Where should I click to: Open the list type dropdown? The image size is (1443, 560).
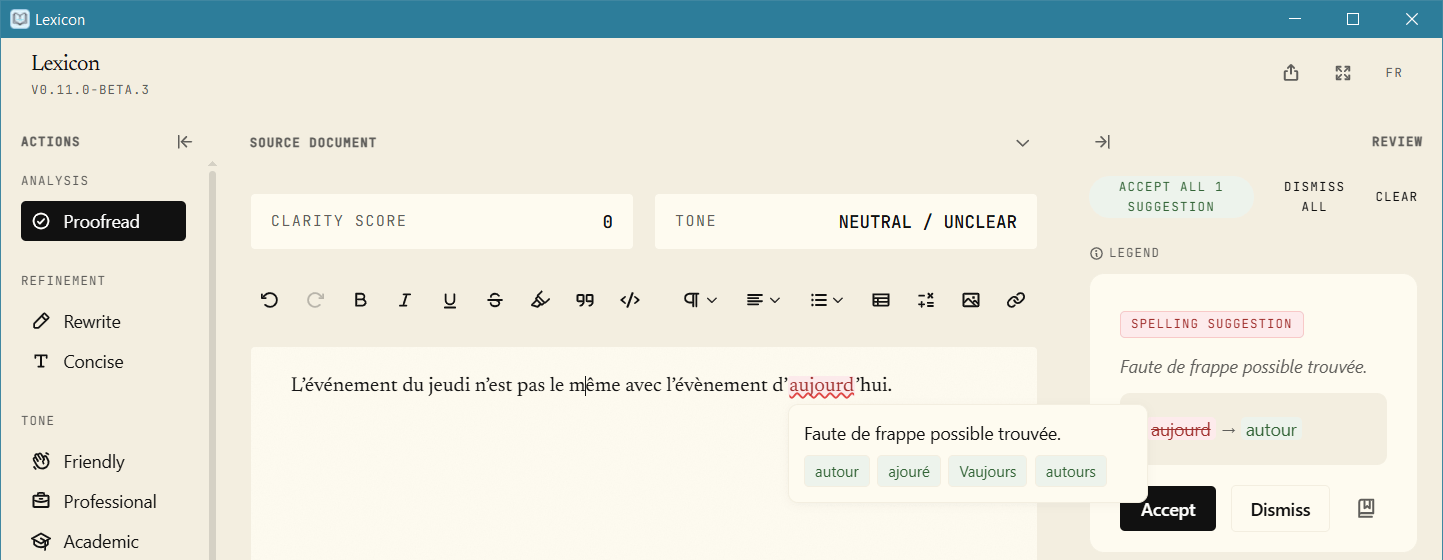coord(827,300)
